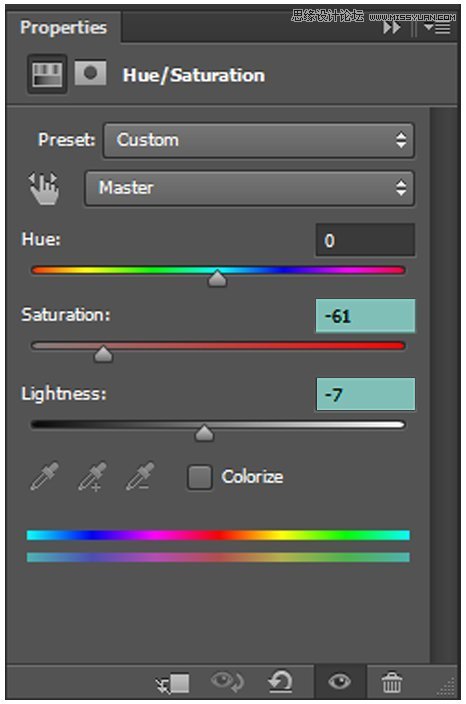The width and height of the screenshot is (466, 704).
Task: Collapse panel with double arrow icon
Action: coord(391,28)
